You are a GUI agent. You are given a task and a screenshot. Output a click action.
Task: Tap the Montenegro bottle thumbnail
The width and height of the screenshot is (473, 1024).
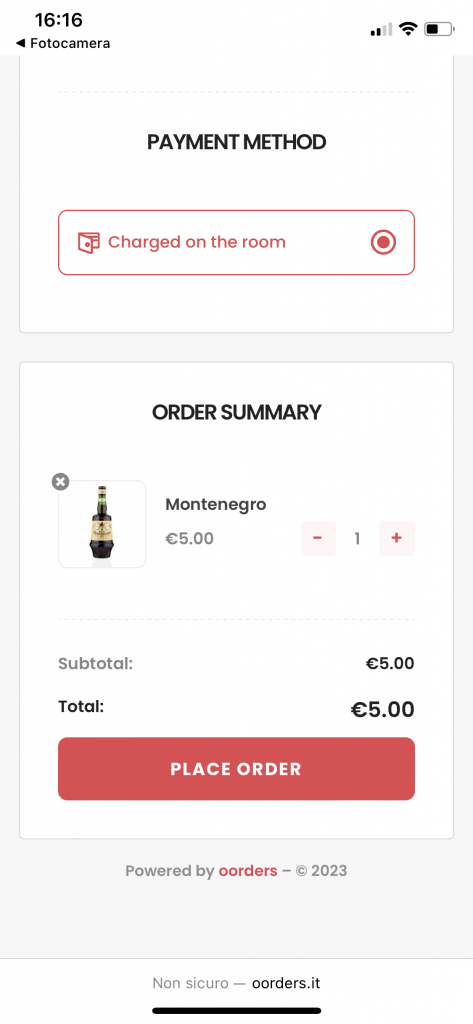[102, 524]
